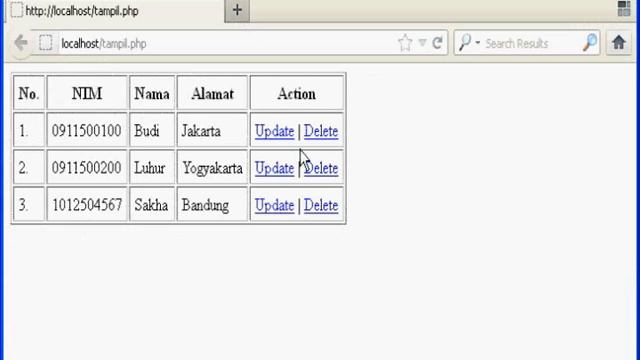Click the name cell Budi
640x360 pixels.
152,131
